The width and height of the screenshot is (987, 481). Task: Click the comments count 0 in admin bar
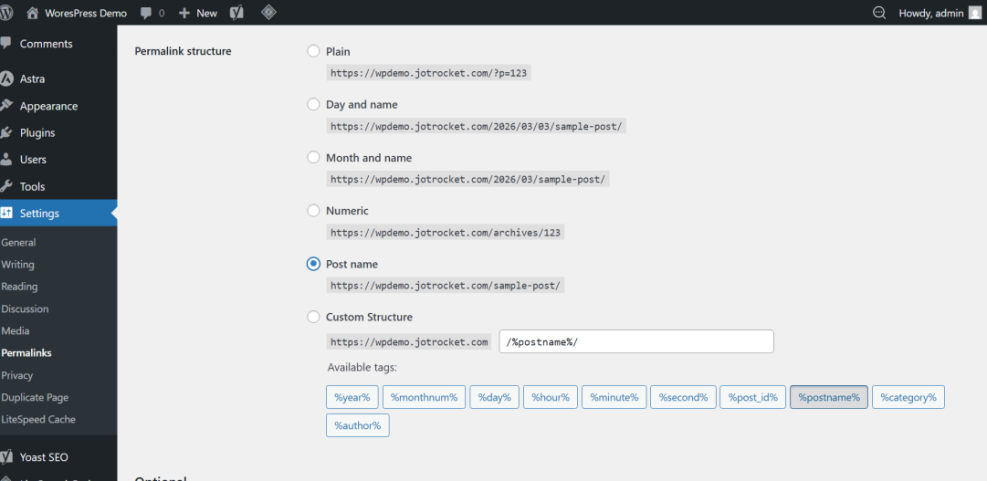[161, 13]
